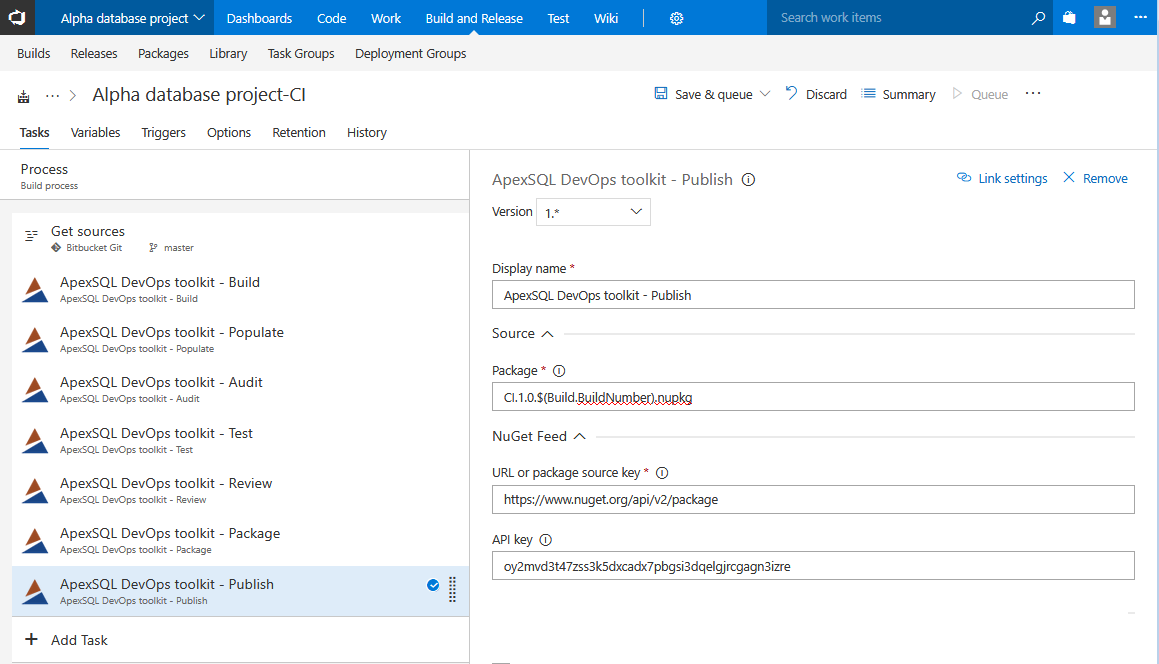
Task: Open the Work menu
Action: pos(386,18)
